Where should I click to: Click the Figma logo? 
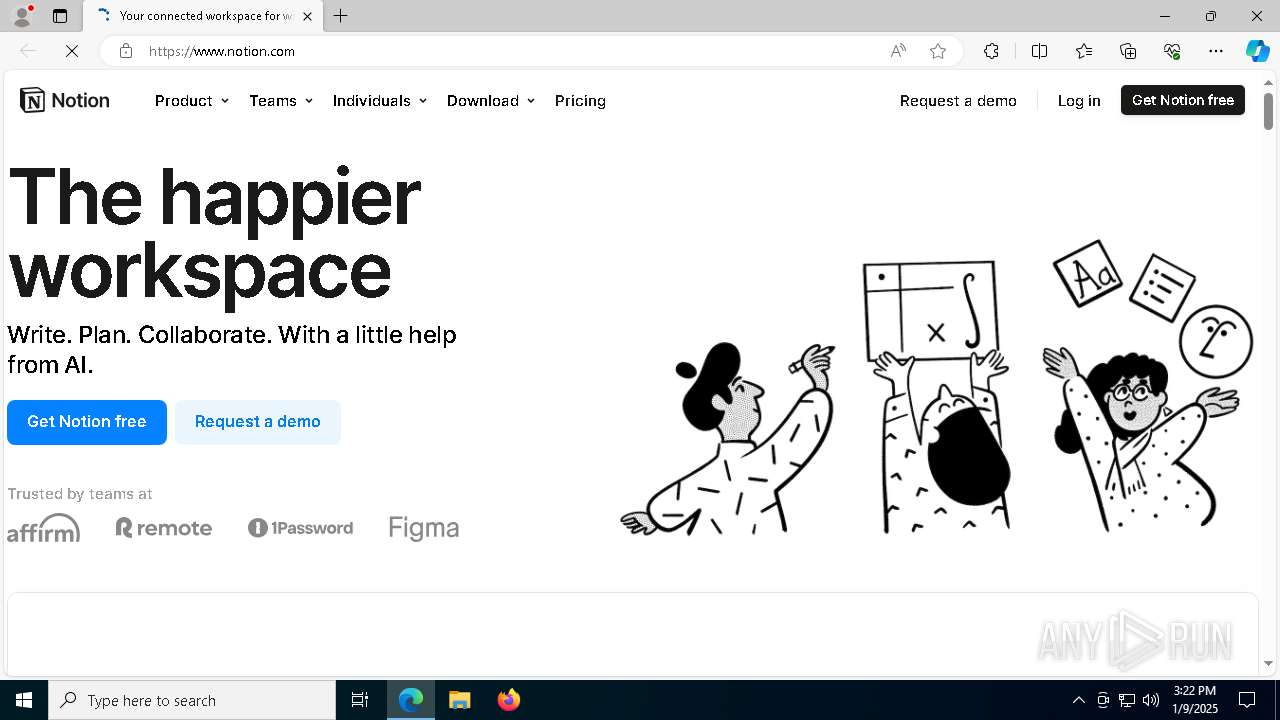424,528
